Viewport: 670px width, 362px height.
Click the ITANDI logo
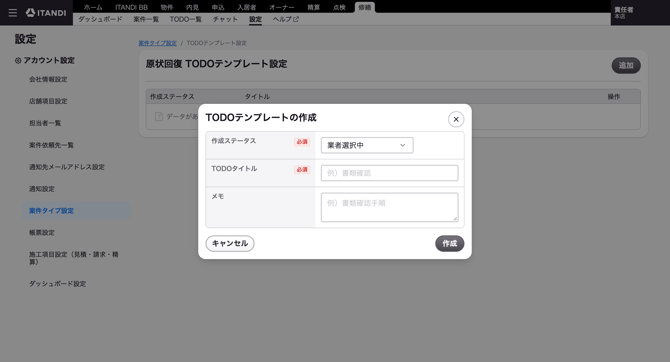click(x=46, y=13)
